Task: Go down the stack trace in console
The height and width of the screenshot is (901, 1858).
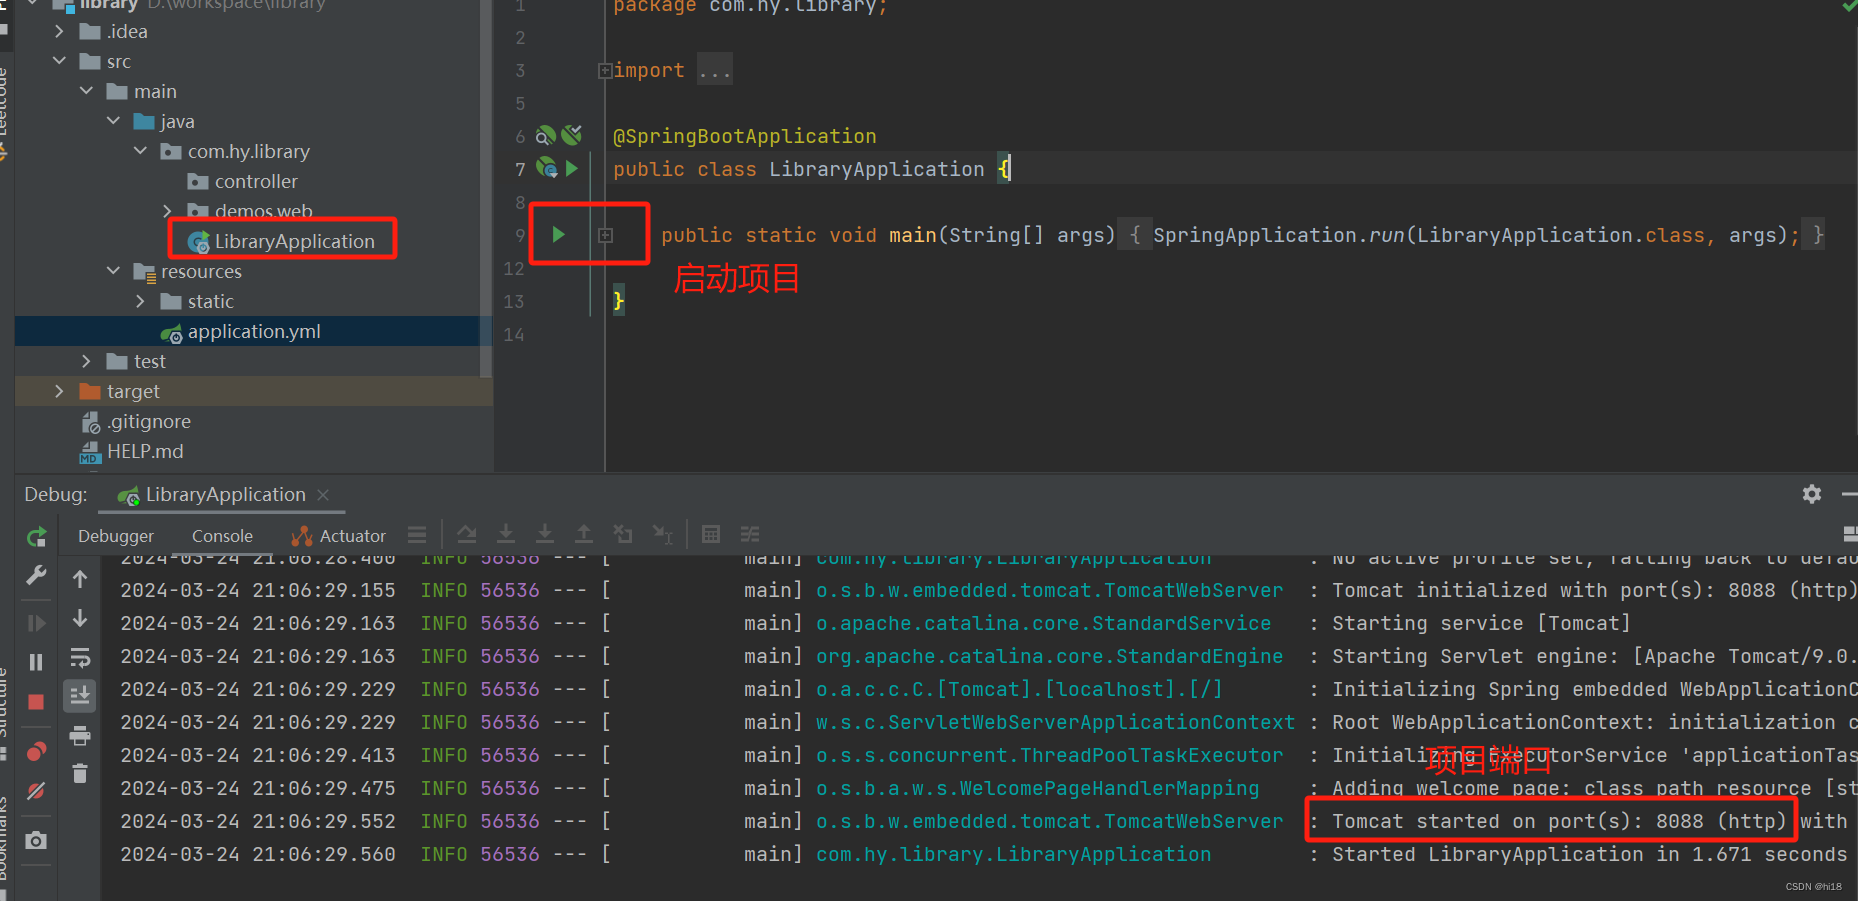Action: pyautogui.click(x=80, y=619)
